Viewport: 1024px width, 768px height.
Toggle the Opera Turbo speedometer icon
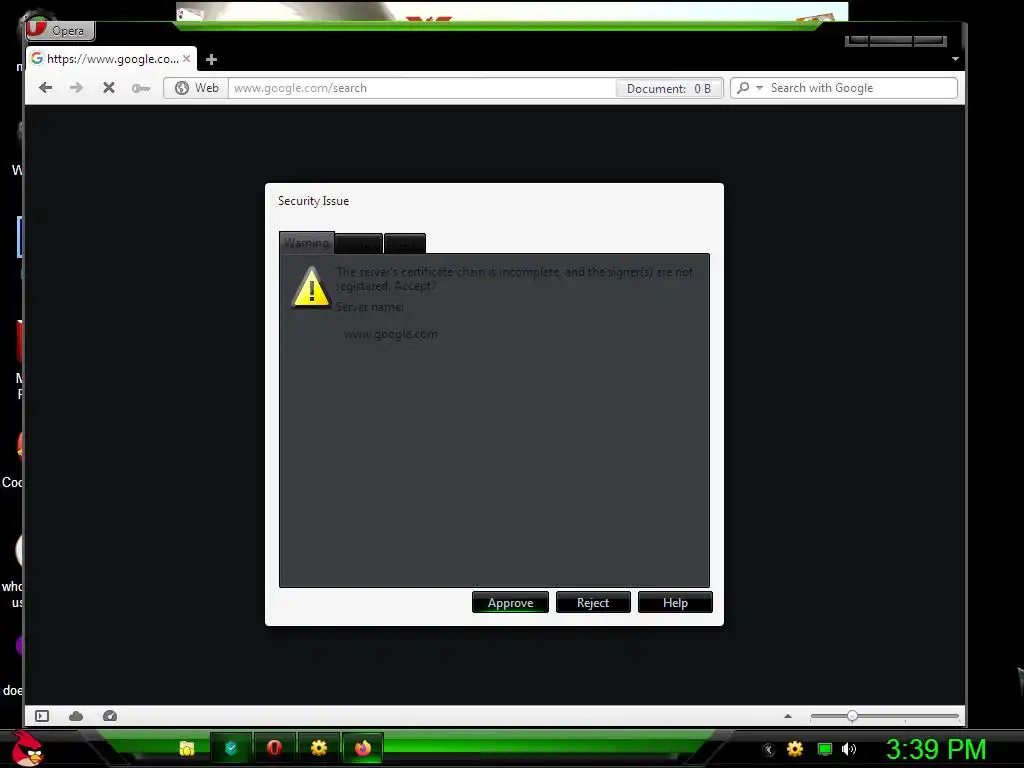[110, 716]
